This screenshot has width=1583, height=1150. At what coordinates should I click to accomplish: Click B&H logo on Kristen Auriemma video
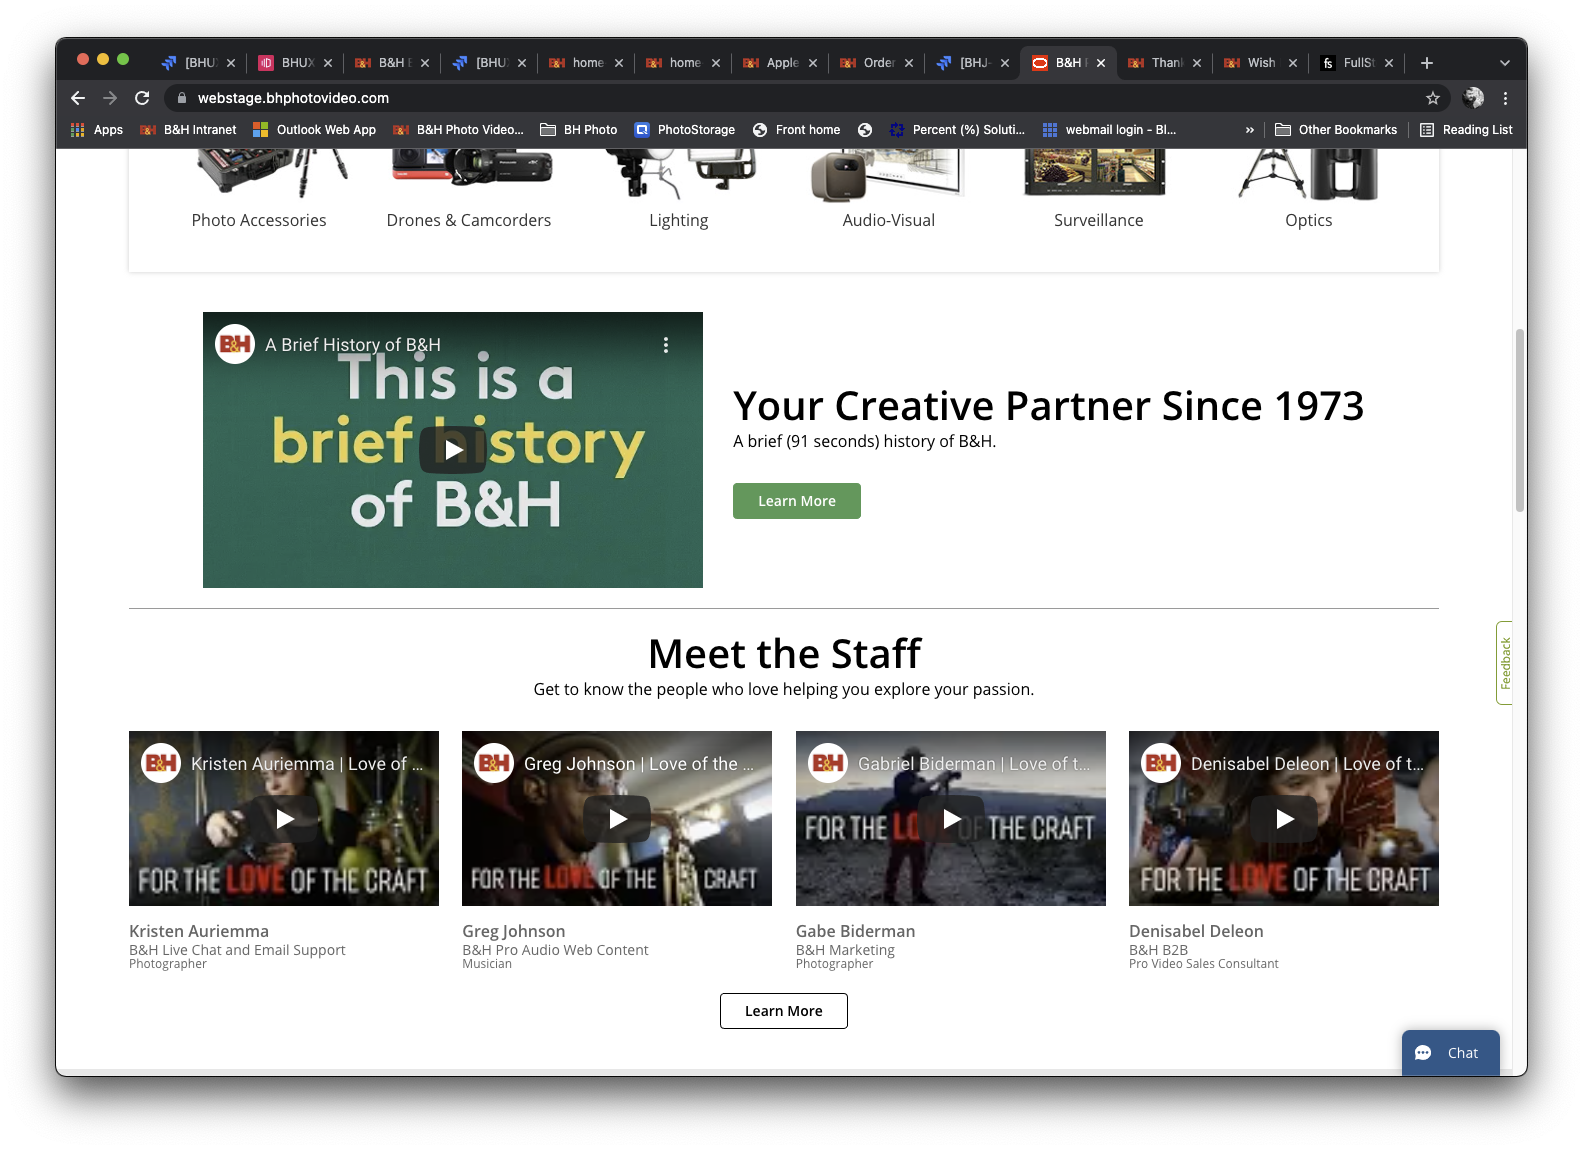[x=161, y=764]
